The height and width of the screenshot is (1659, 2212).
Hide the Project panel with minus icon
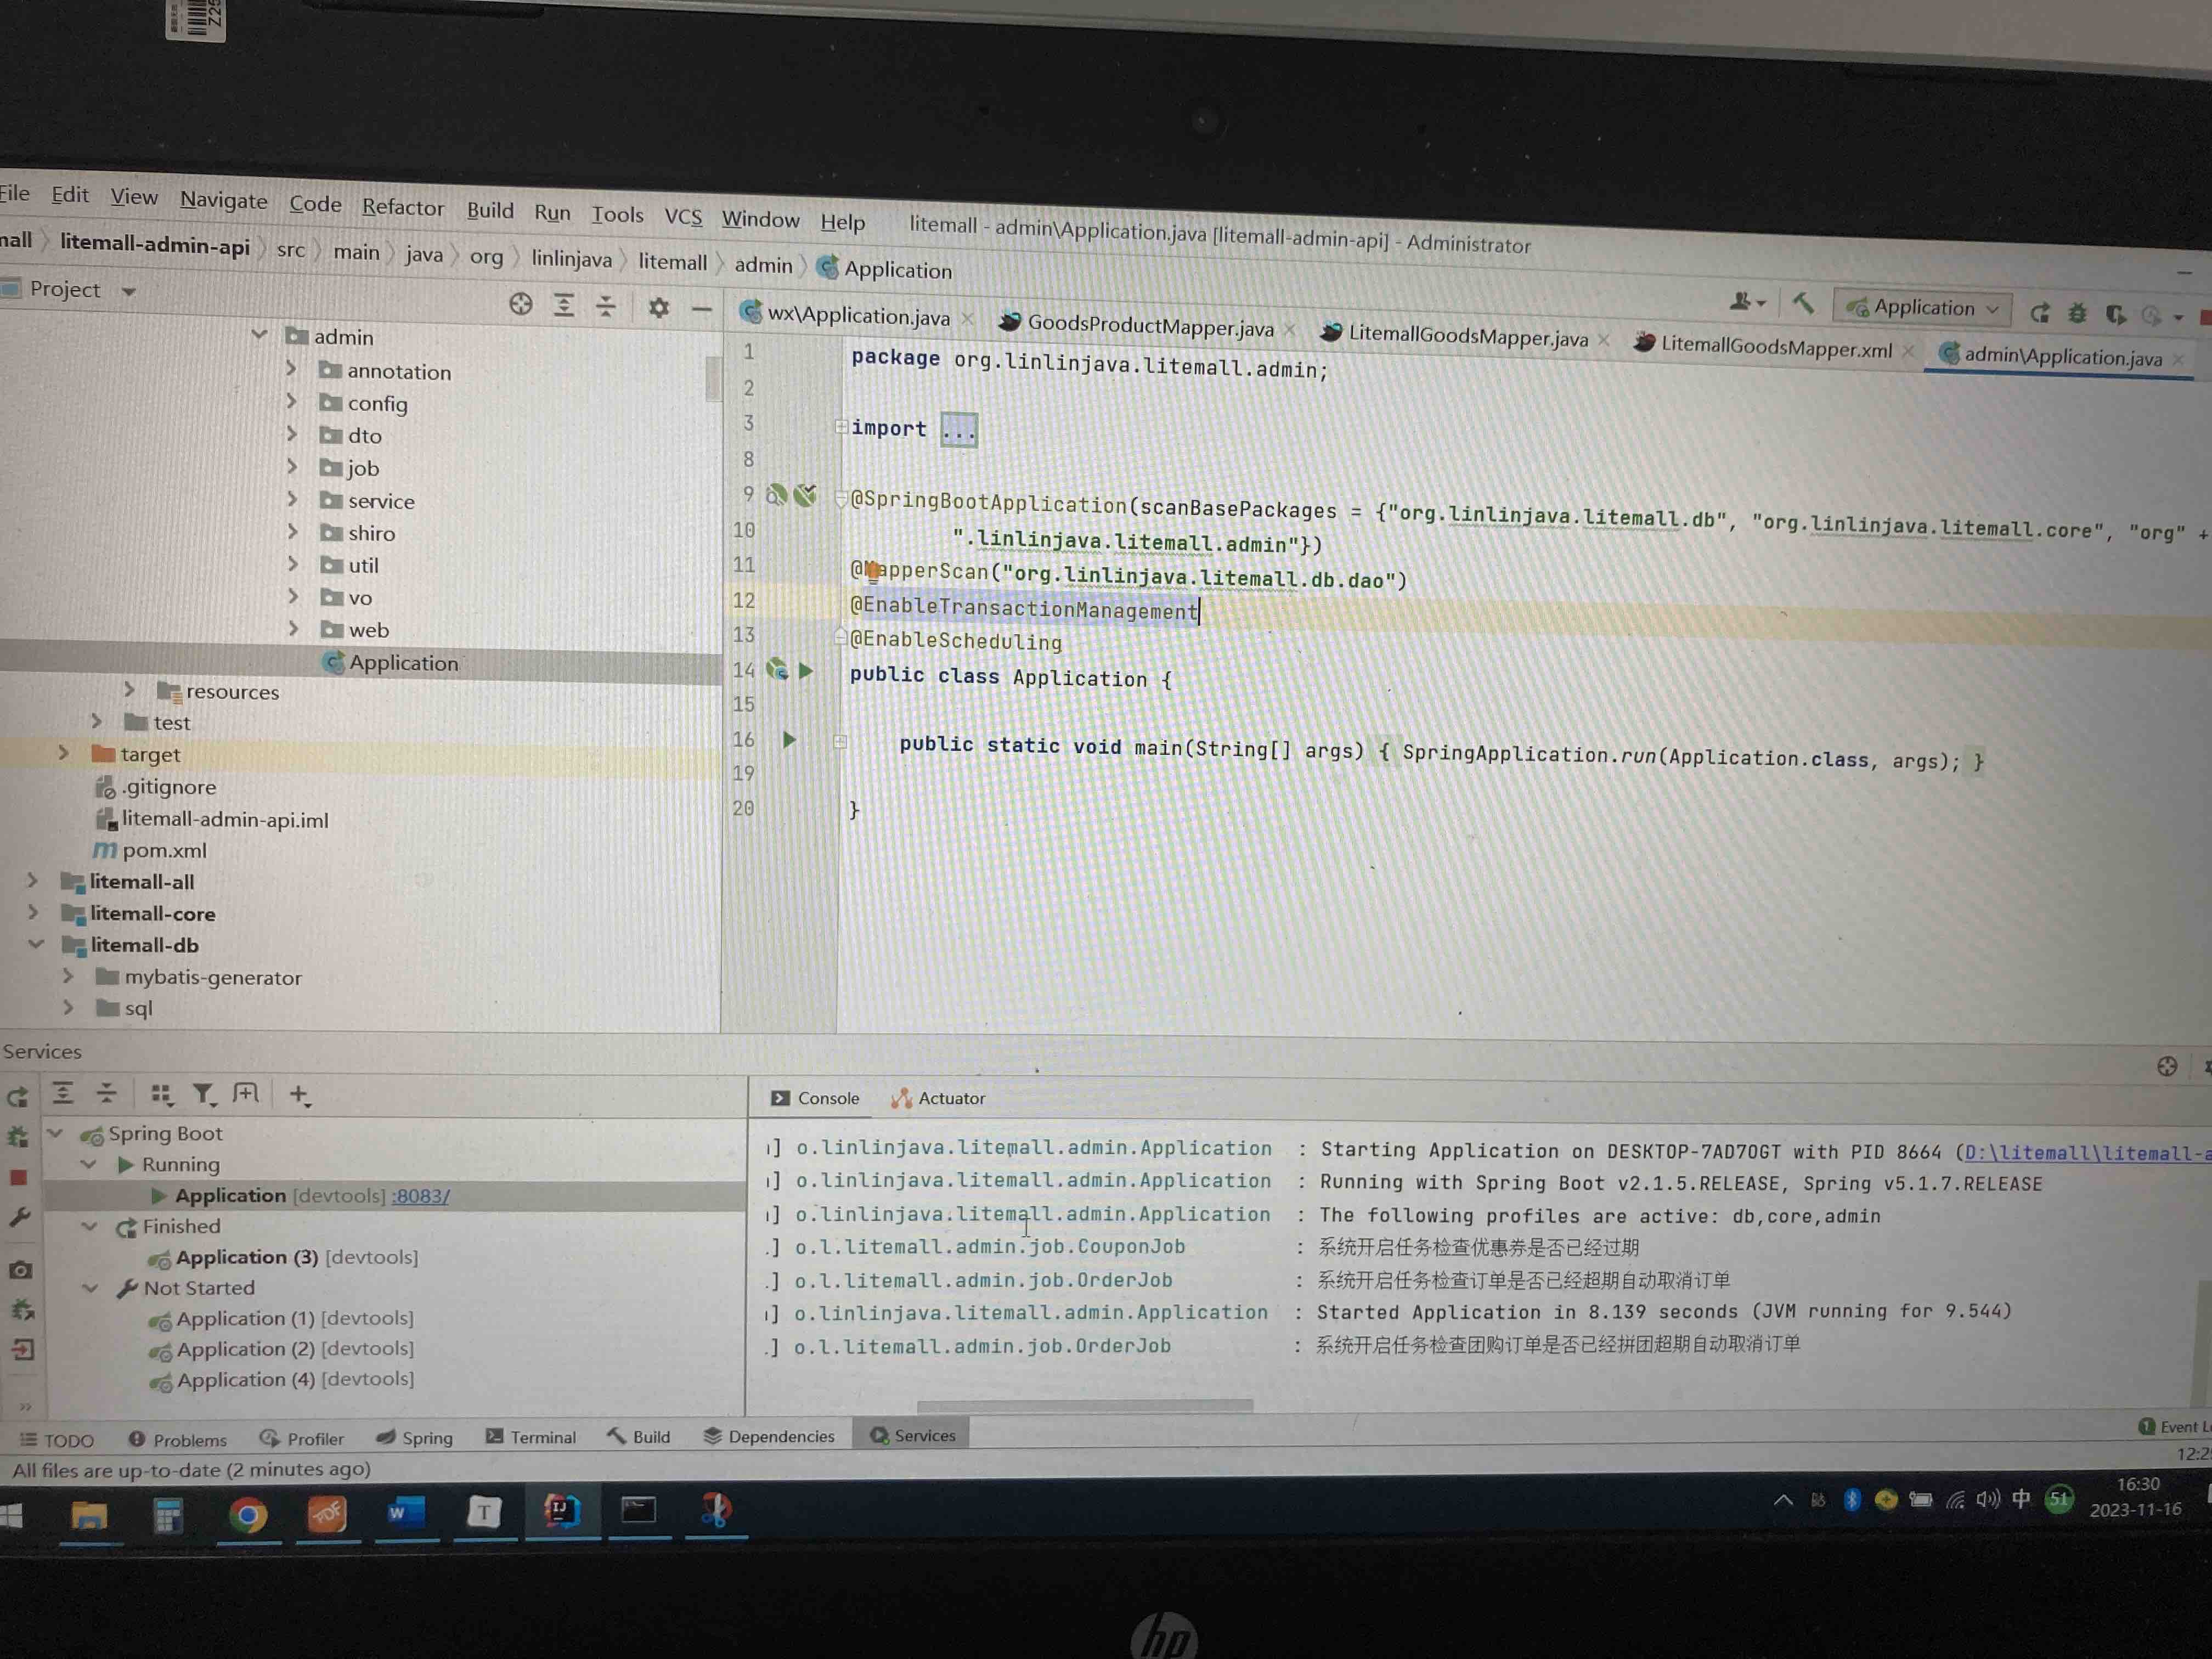click(702, 309)
